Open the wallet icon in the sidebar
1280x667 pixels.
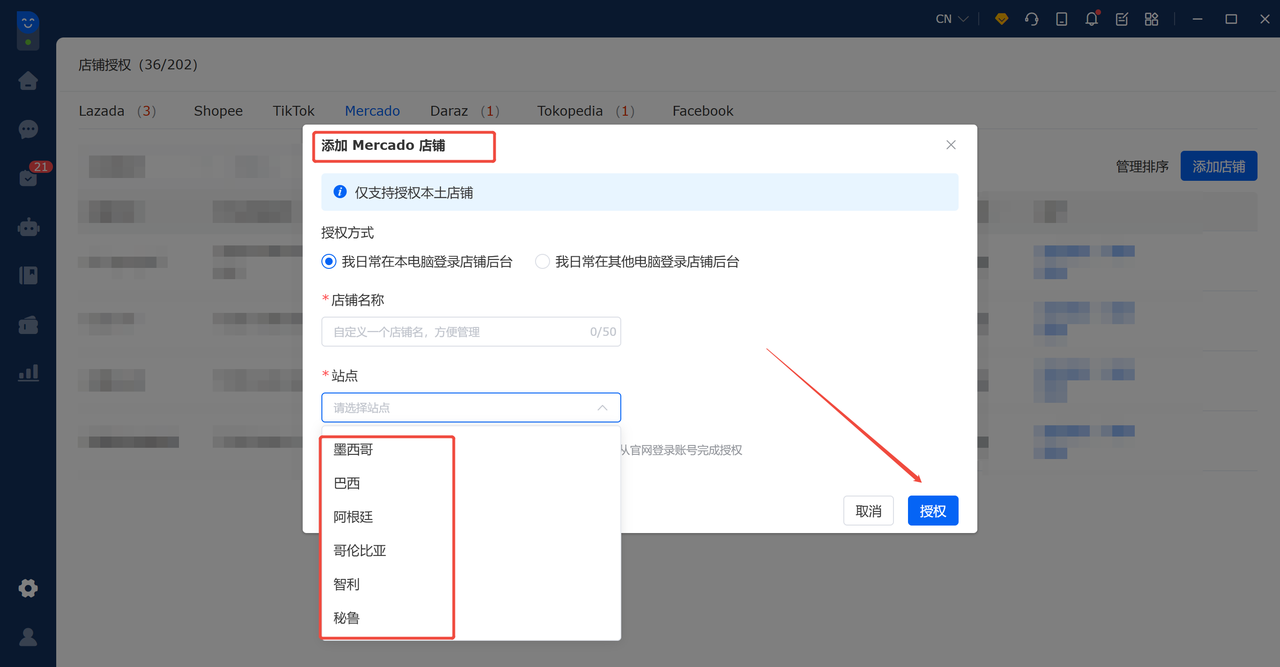tap(28, 324)
